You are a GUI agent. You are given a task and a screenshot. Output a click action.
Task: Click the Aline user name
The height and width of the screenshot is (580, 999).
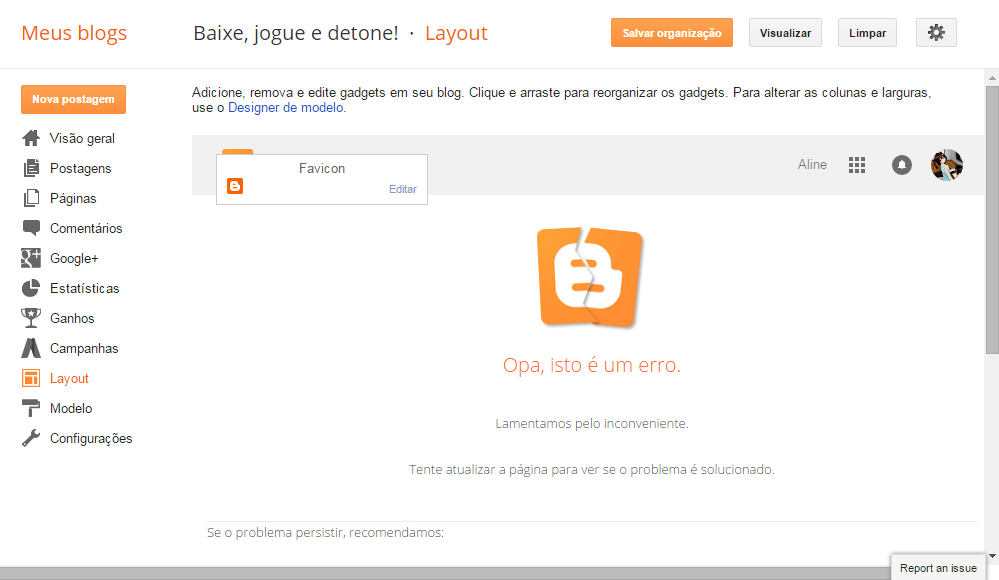tap(812, 164)
